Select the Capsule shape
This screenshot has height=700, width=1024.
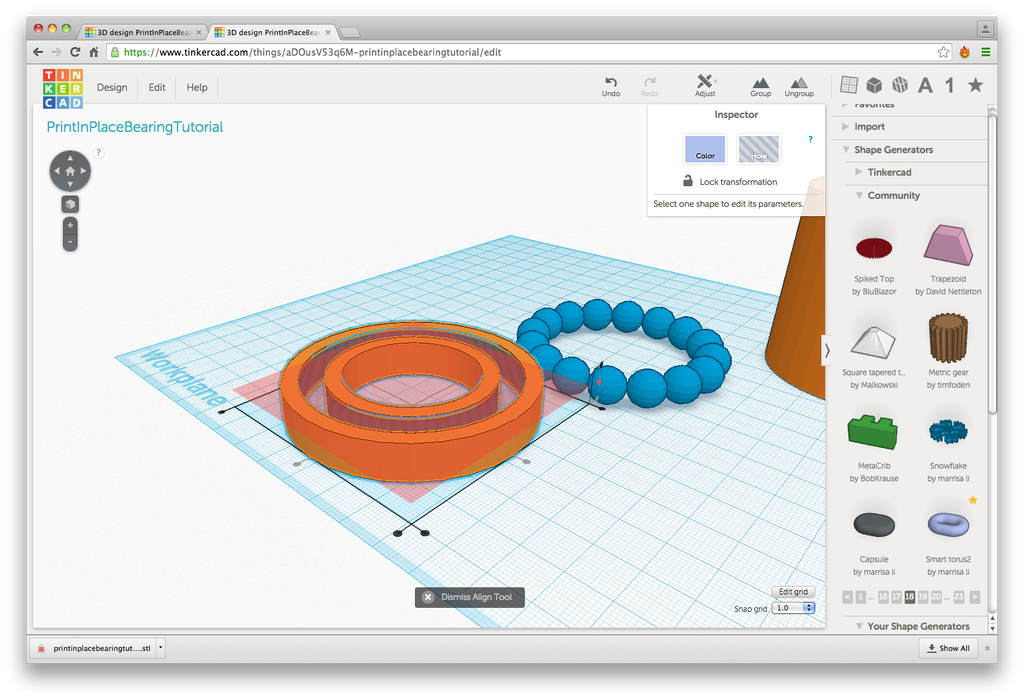tap(874, 524)
